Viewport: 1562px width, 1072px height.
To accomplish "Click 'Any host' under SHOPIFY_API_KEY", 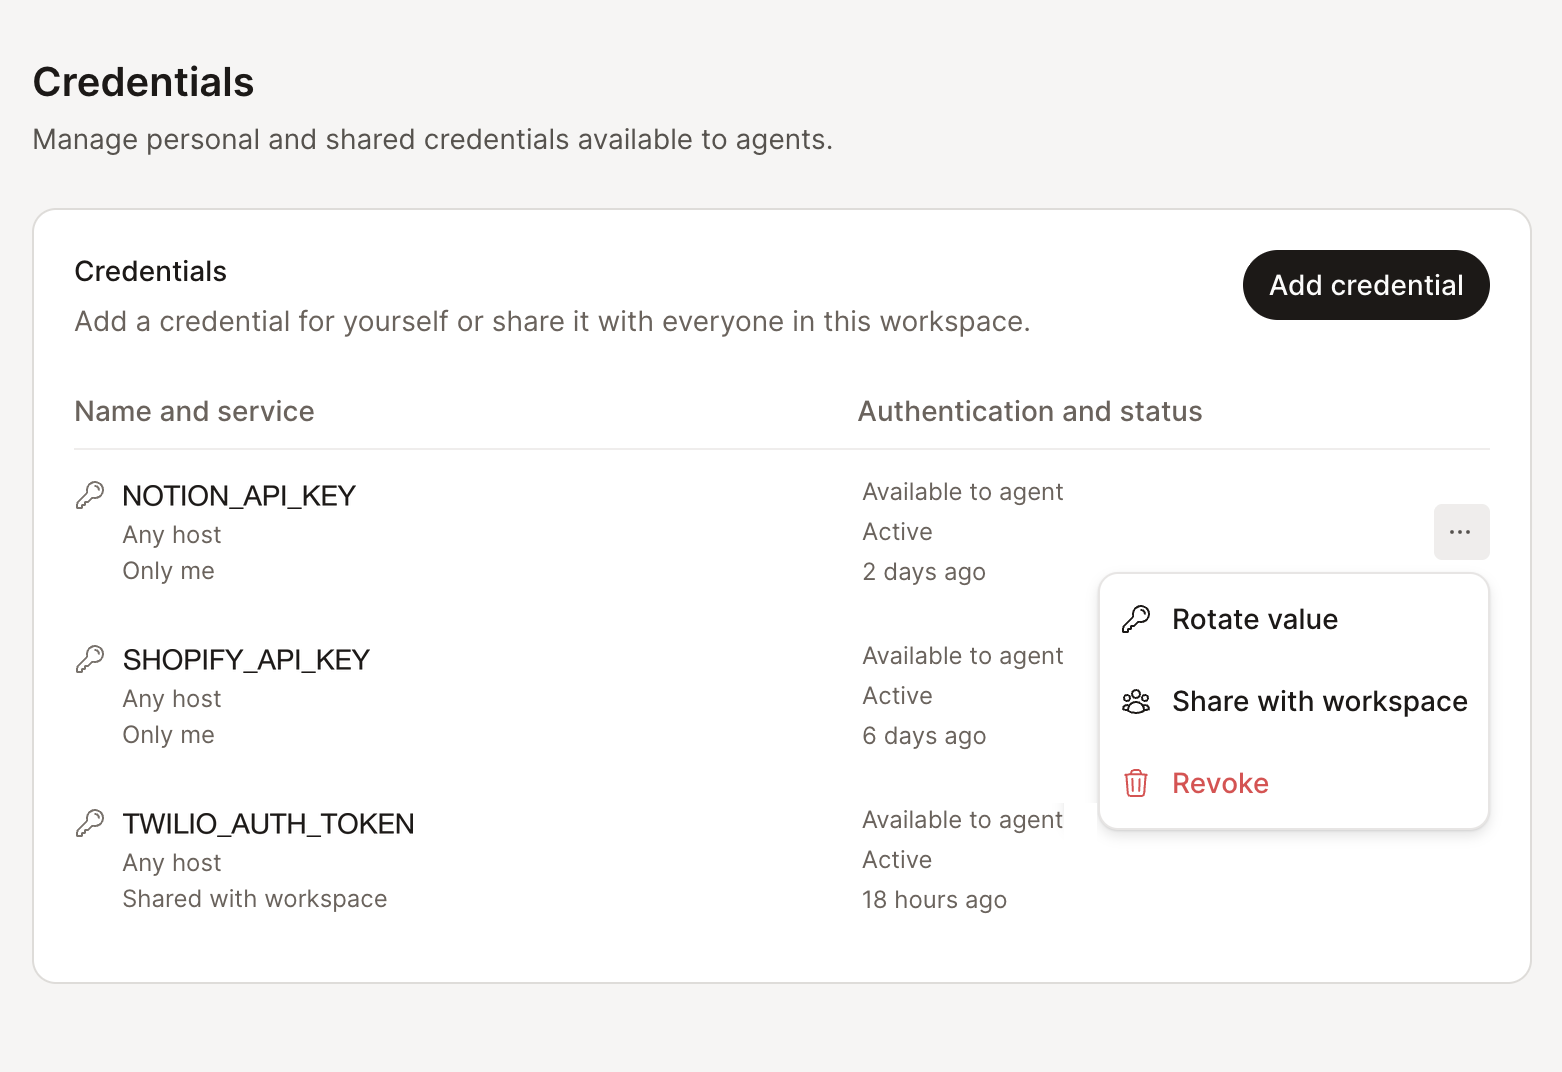I will 172,699.
